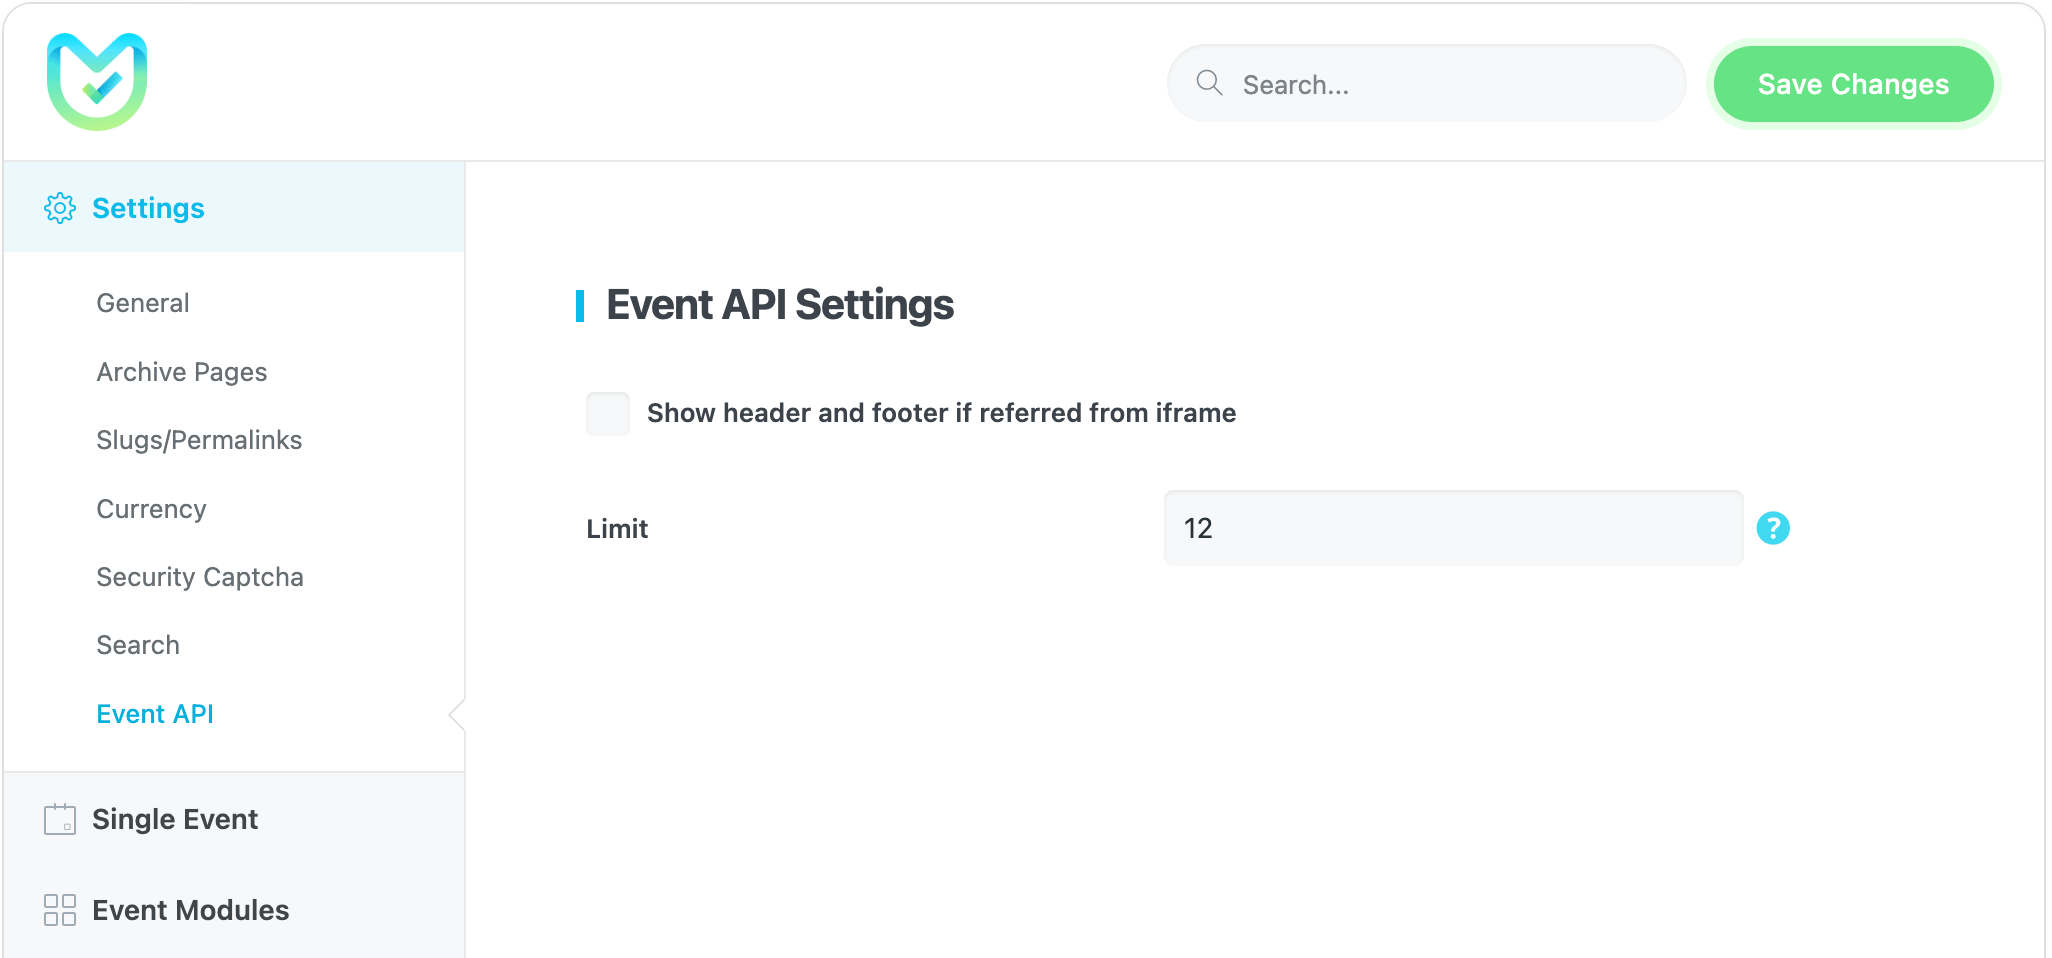Collapse the Settings section
This screenshot has height=958, width=2052.
[x=148, y=208]
